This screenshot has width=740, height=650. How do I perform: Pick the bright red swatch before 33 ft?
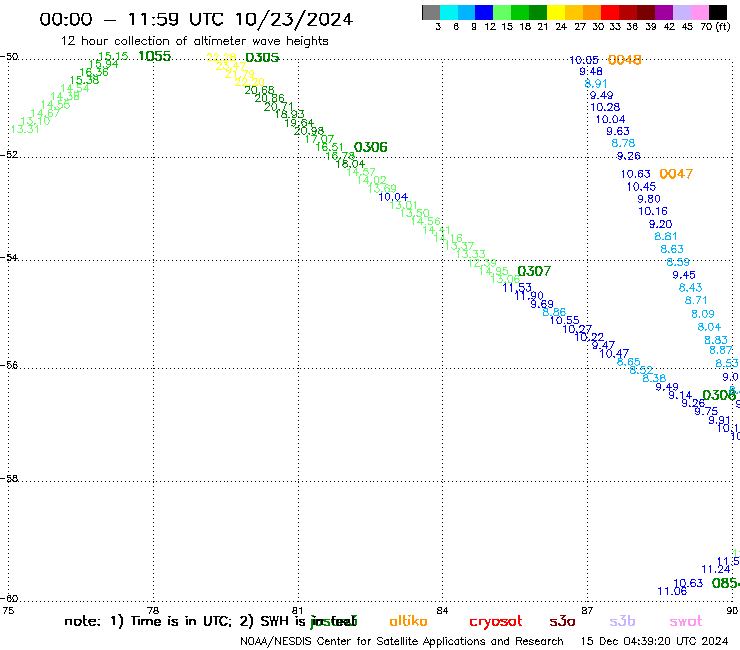tap(610, 12)
